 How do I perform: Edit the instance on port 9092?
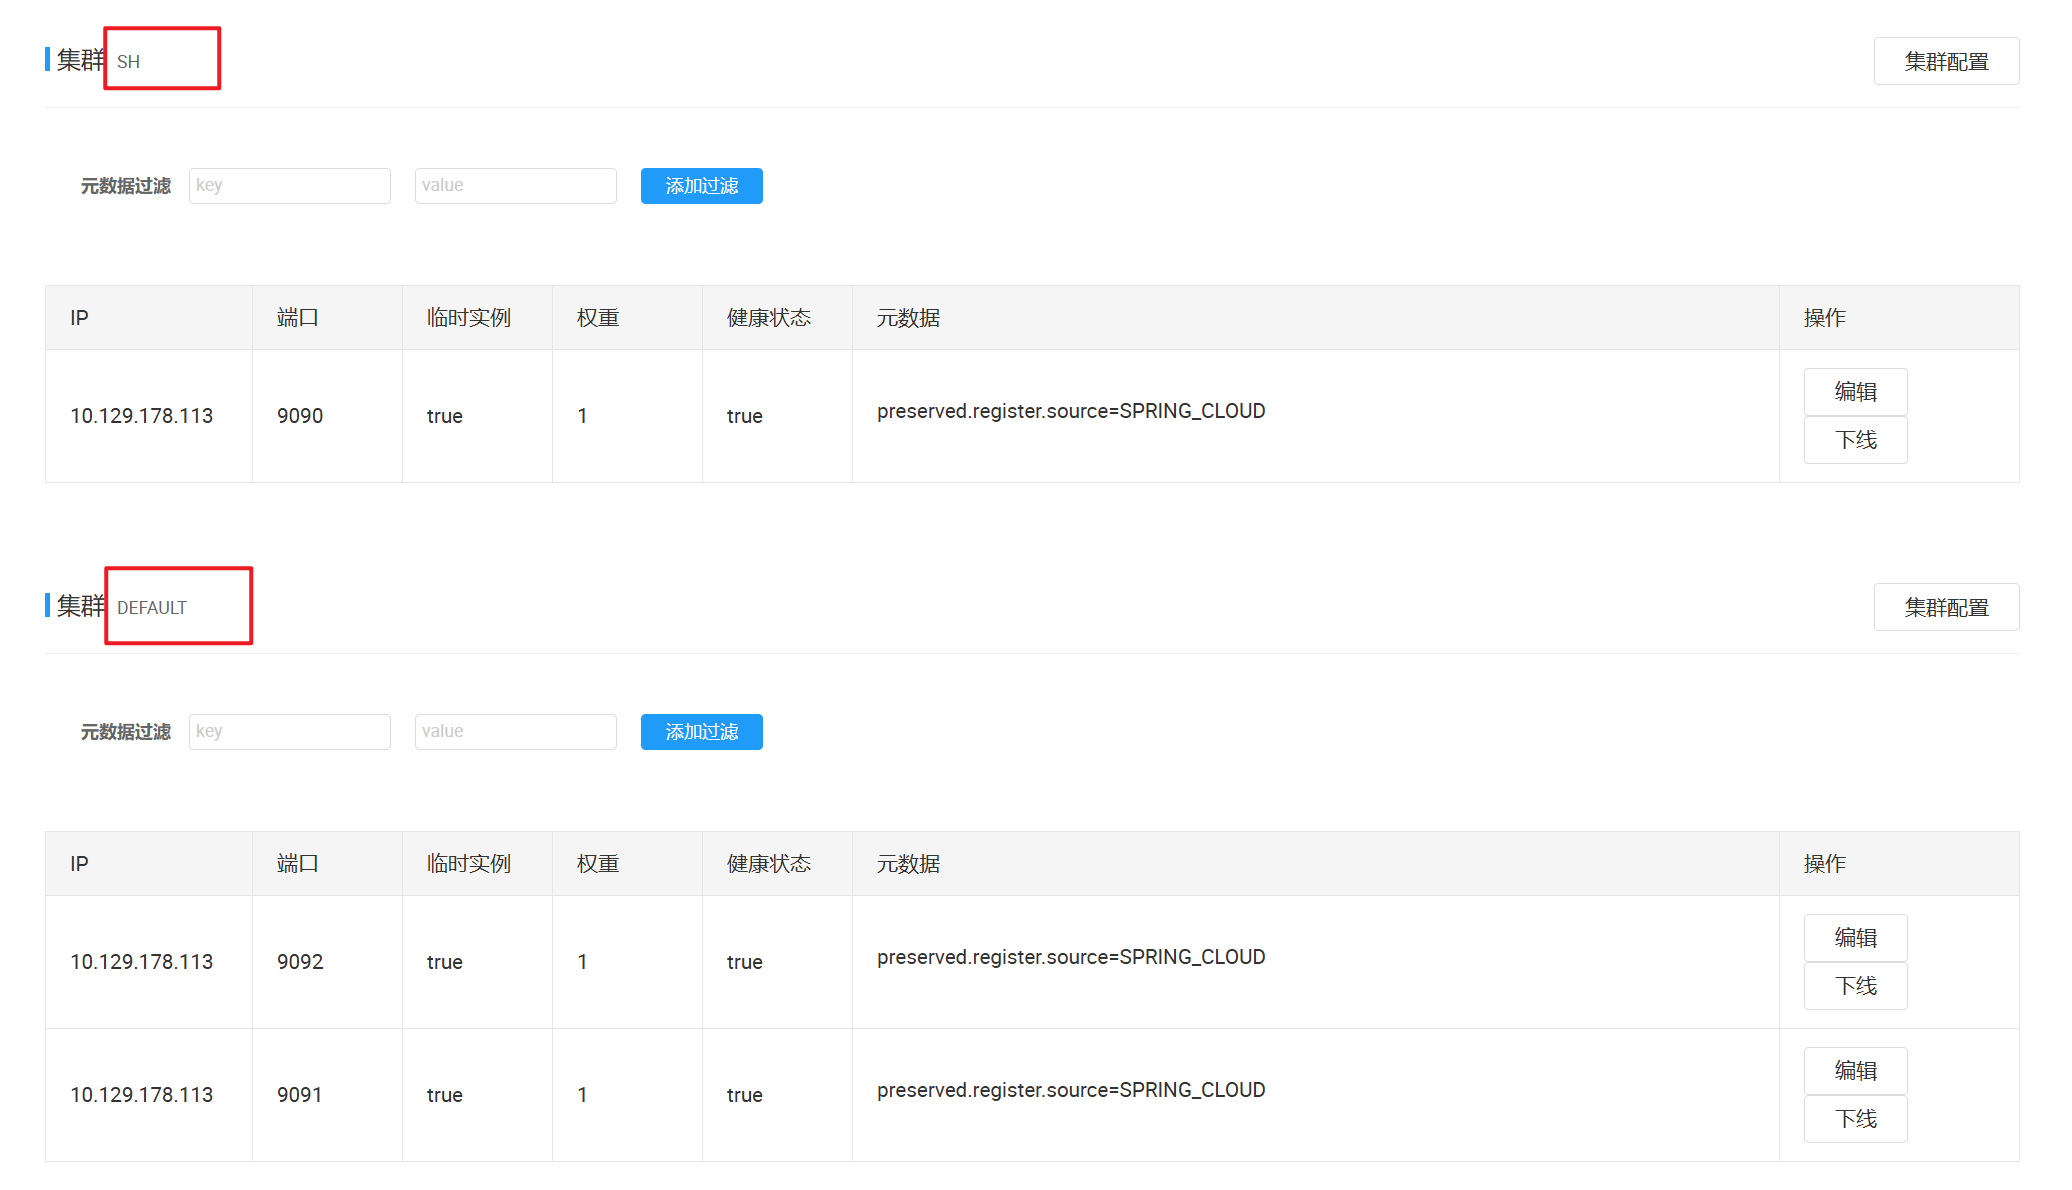pos(1854,938)
